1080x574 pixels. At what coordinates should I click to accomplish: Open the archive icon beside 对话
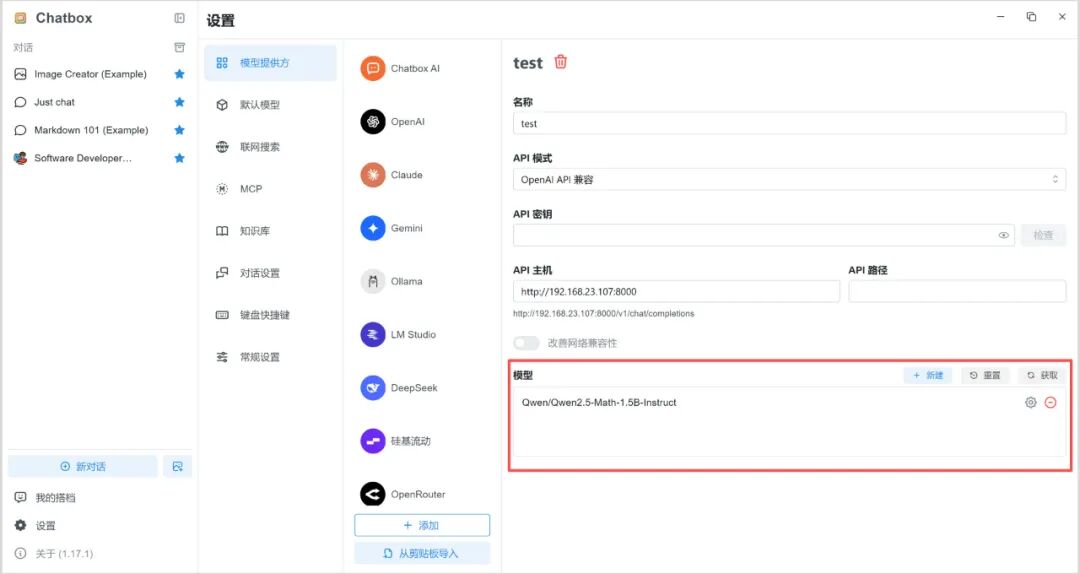[179, 48]
